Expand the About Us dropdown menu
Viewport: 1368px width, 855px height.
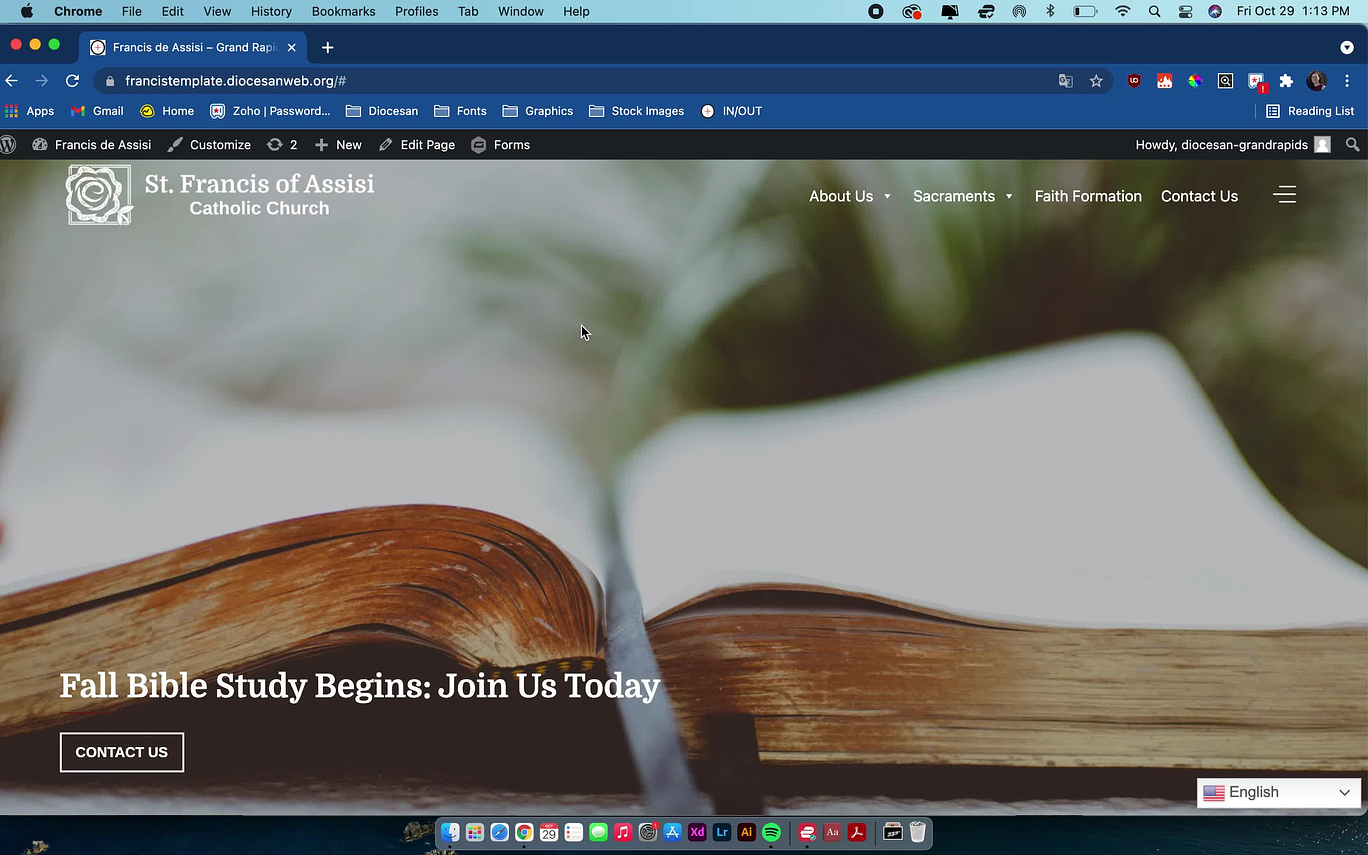point(850,196)
